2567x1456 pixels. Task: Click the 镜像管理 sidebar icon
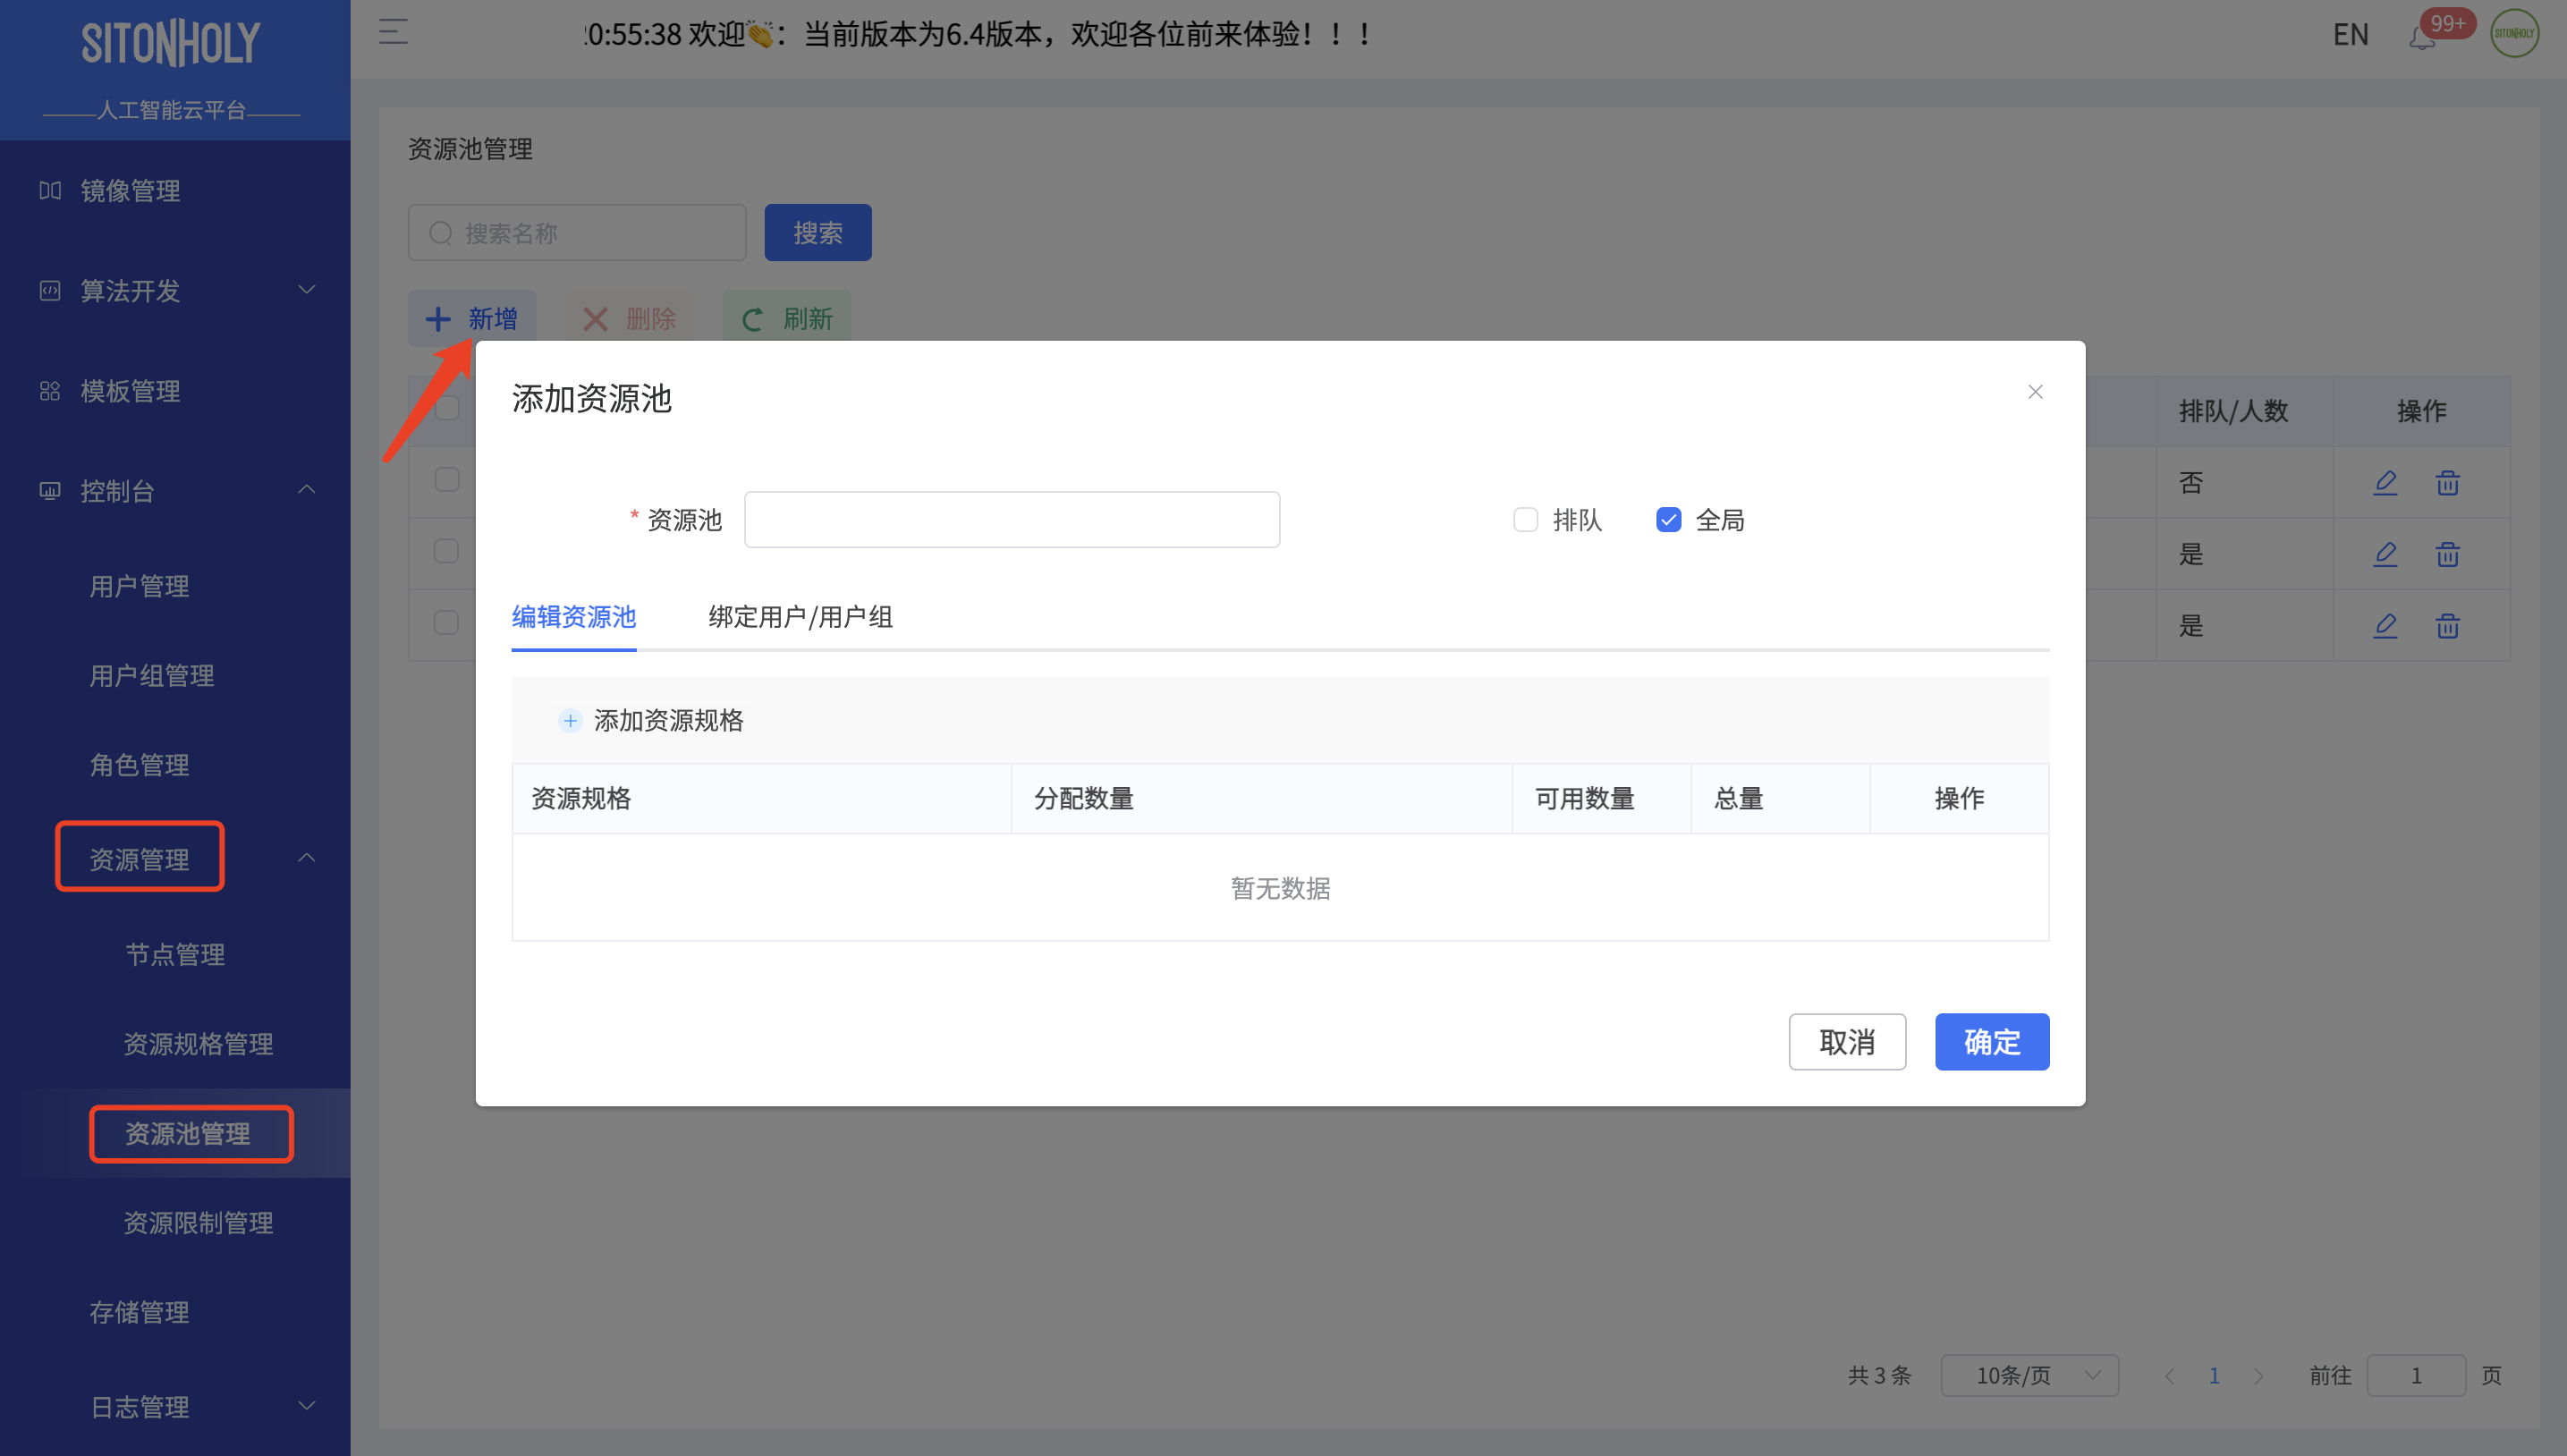click(50, 190)
